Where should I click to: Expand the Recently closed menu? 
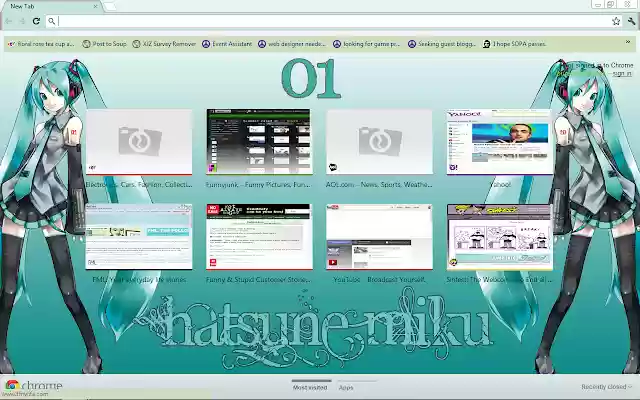point(607,387)
